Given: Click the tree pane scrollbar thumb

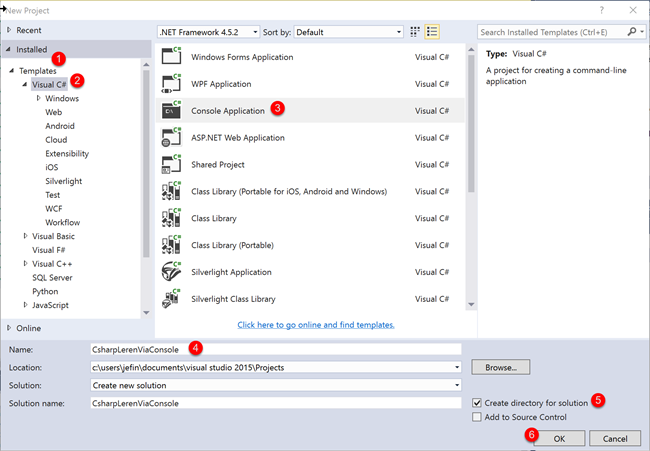Looking at the screenshot, I should (146, 164).
